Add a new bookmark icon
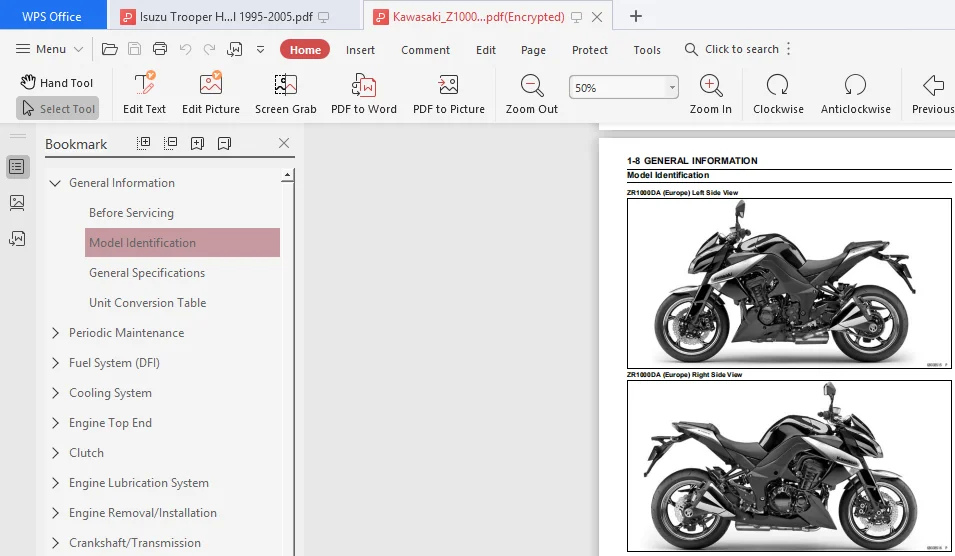The width and height of the screenshot is (955, 556). coord(197,143)
